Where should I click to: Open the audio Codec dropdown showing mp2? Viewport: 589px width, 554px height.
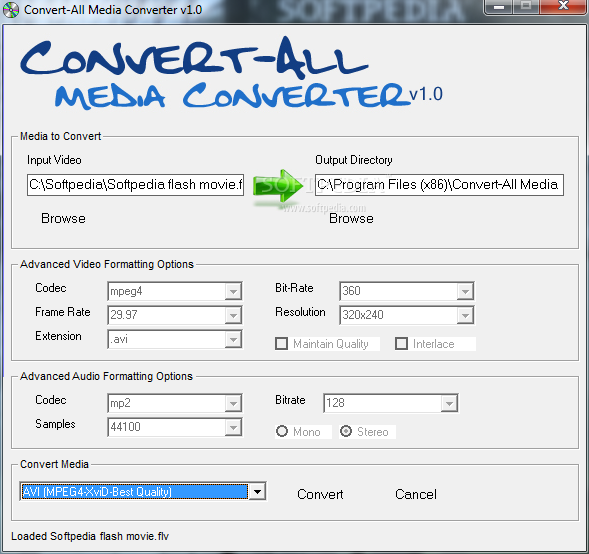(175, 403)
